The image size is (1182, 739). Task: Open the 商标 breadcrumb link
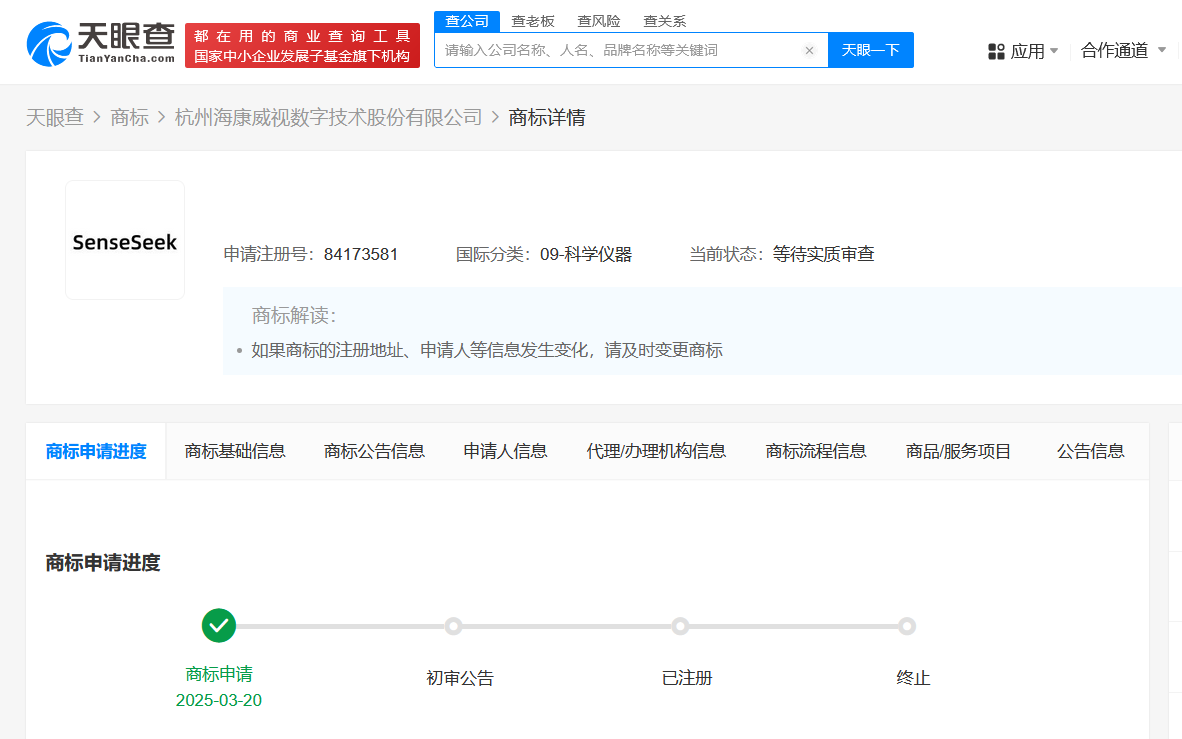129,118
